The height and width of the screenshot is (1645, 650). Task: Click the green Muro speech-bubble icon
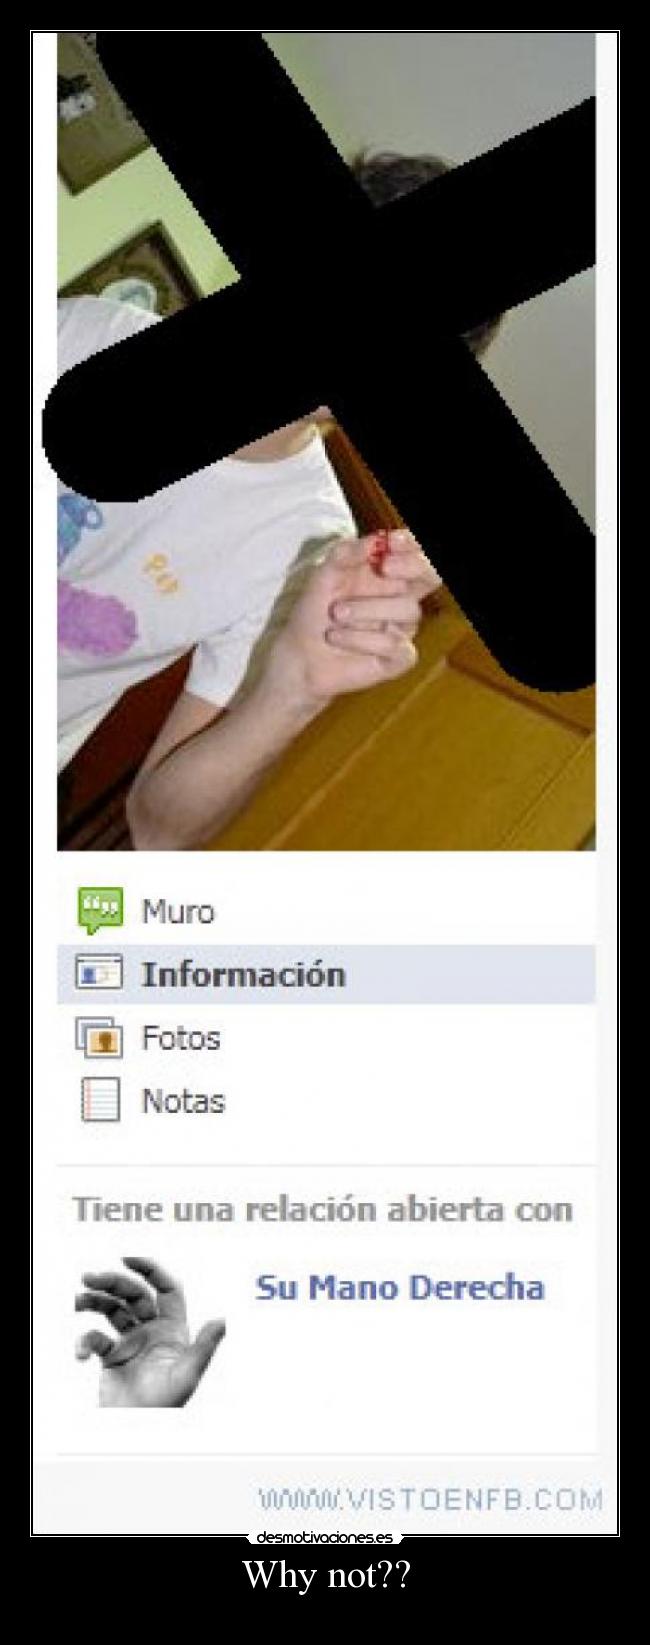point(100,910)
